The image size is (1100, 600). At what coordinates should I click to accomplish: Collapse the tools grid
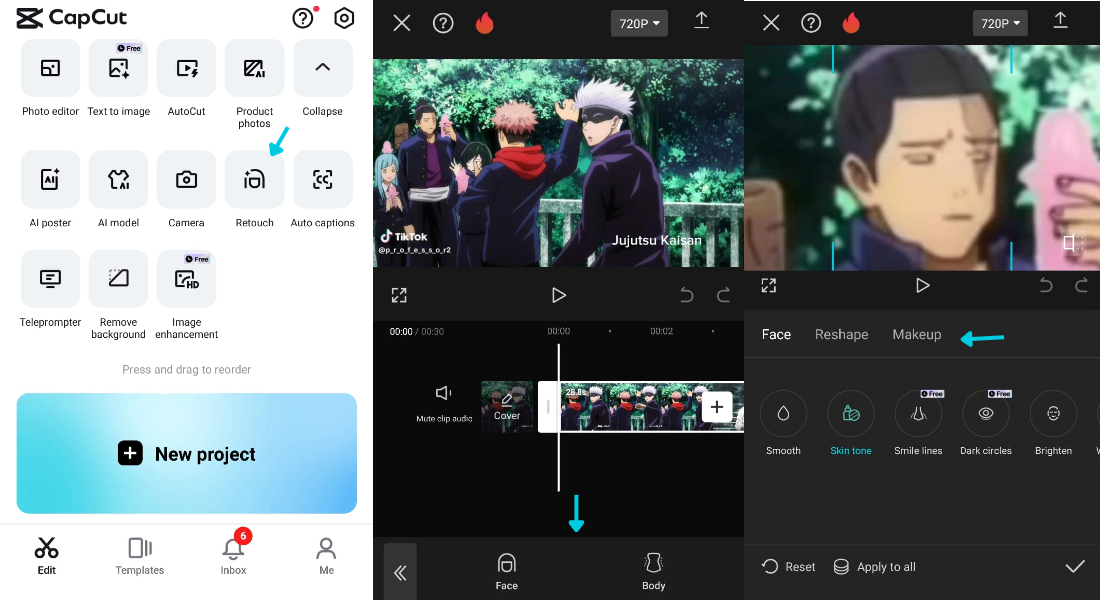pos(323,68)
